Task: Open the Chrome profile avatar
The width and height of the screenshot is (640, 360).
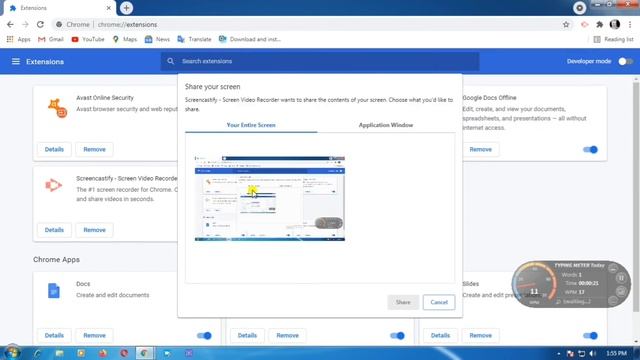Action: 615,24
